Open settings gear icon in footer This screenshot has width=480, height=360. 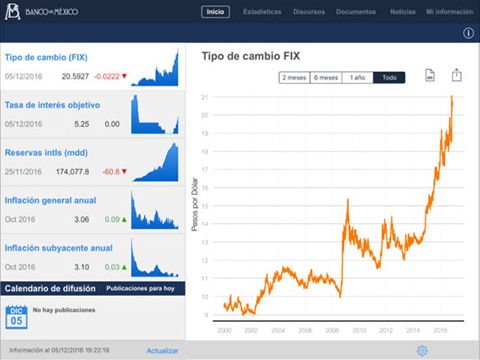[422, 350]
